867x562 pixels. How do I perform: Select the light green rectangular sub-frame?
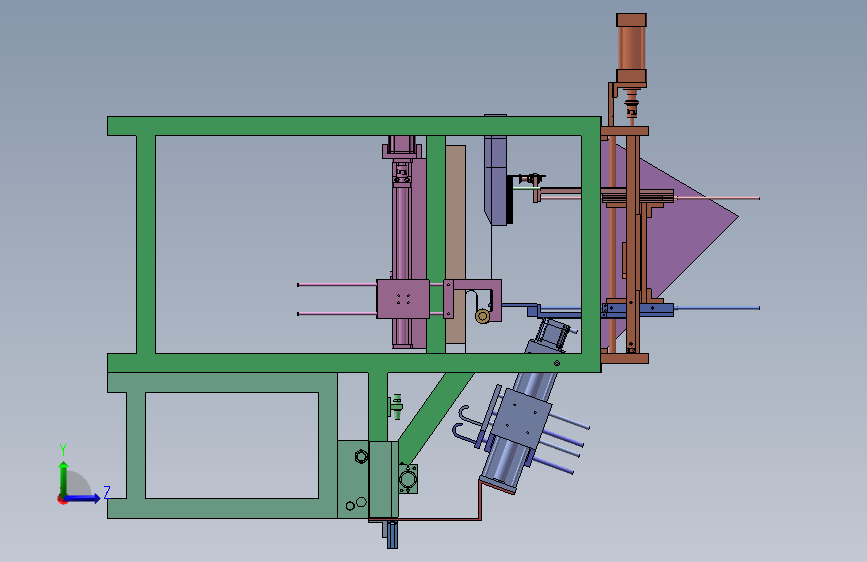pyautogui.click(x=222, y=445)
